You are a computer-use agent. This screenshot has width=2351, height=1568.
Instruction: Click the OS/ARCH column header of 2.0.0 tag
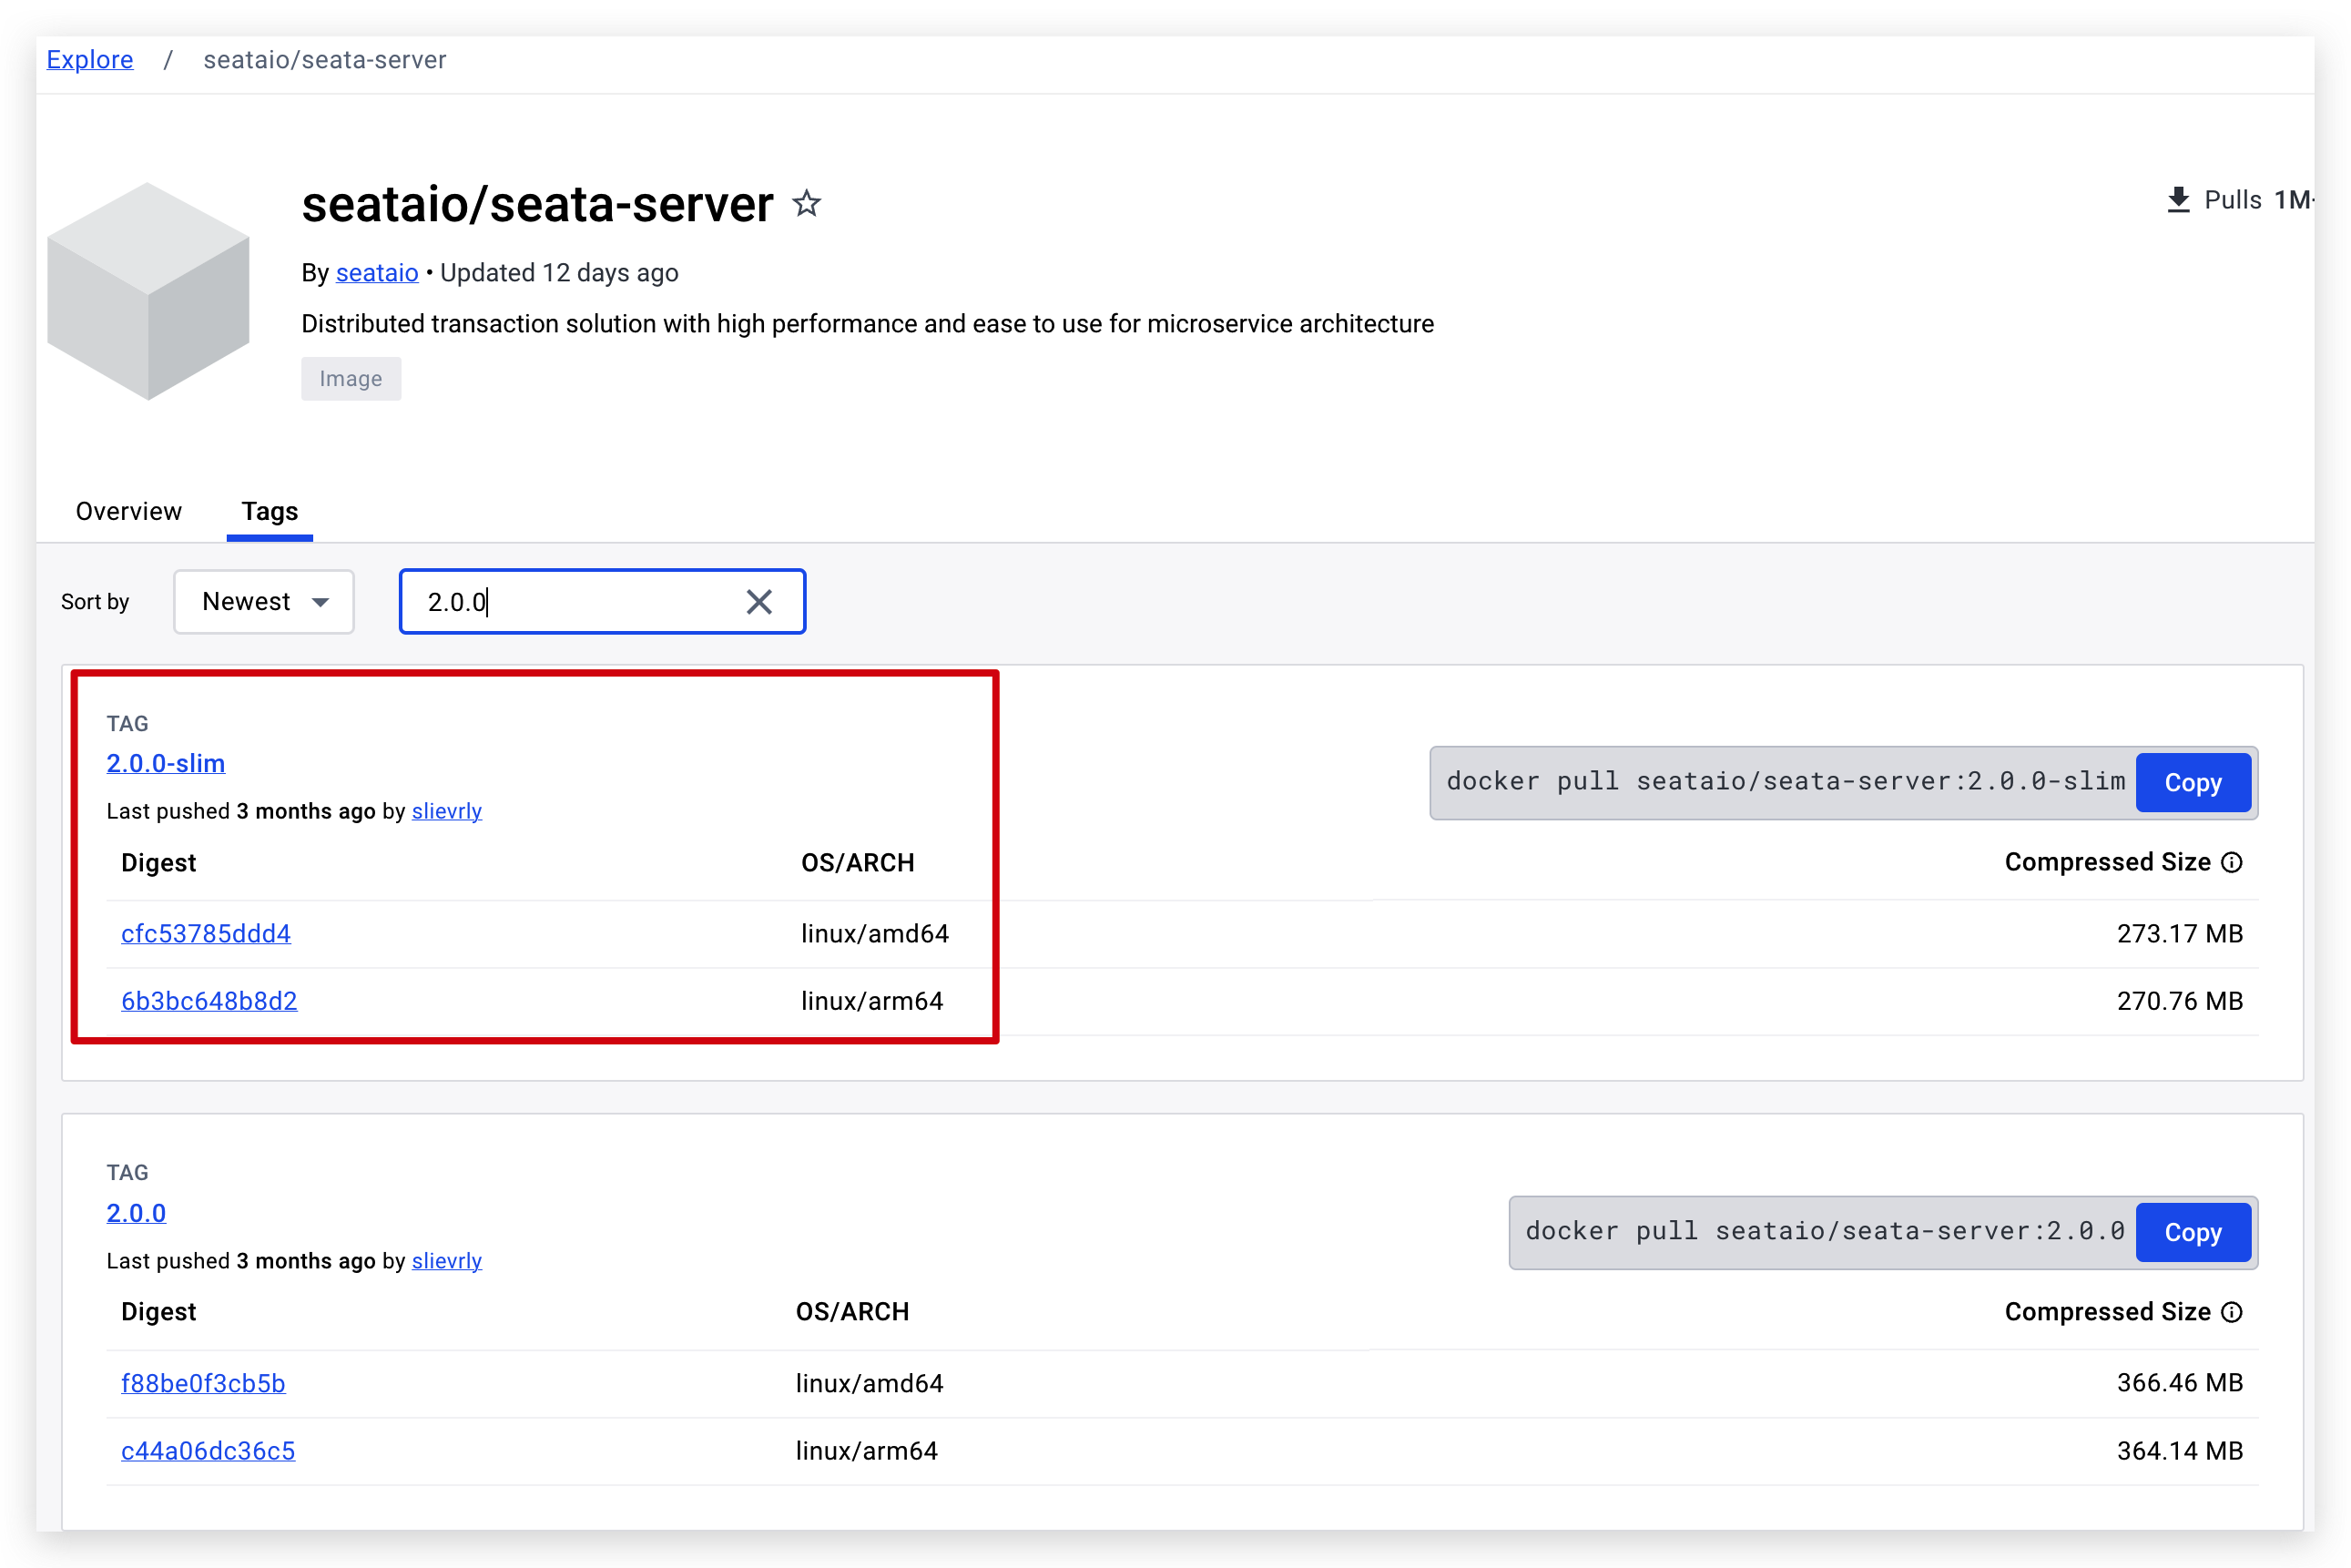852,1312
